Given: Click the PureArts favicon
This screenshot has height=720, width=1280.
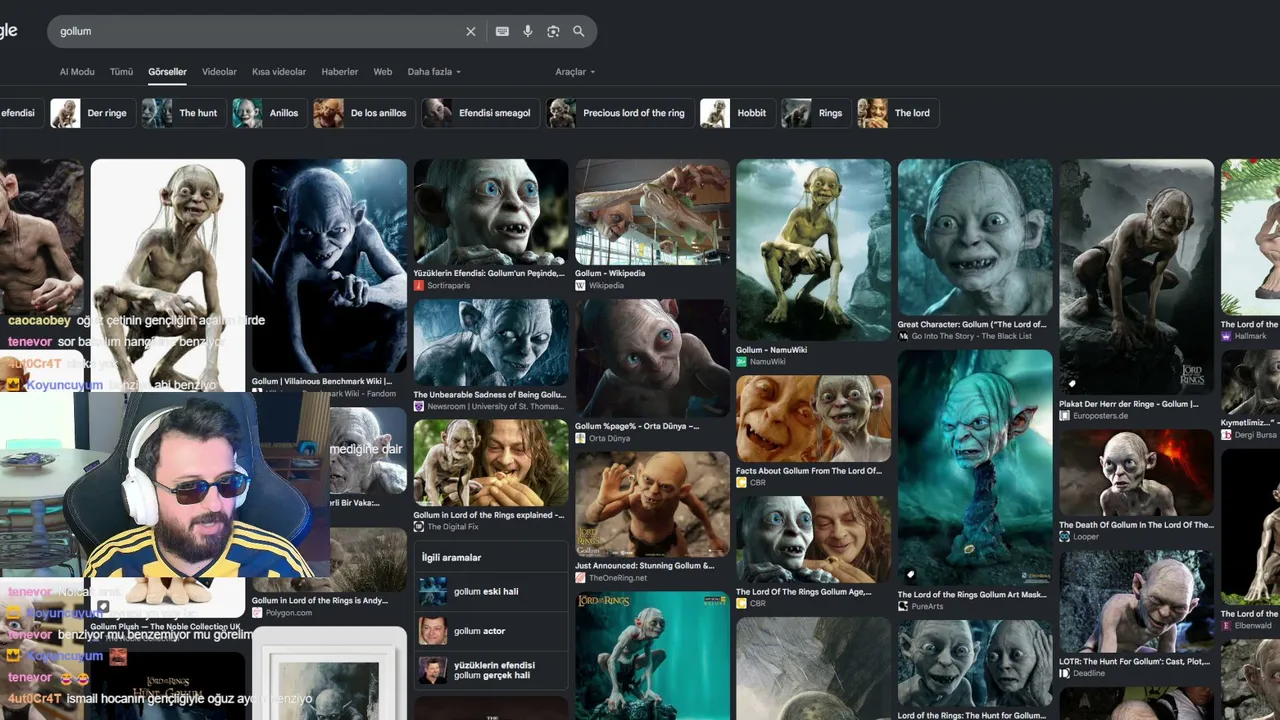Looking at the screenshot, I should click(903, 607).
